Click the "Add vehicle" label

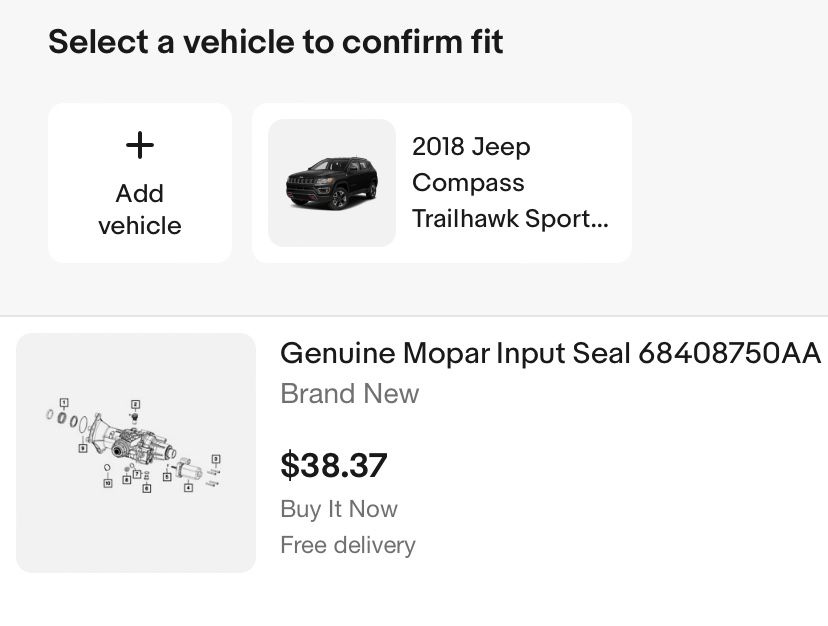(140, 209)
